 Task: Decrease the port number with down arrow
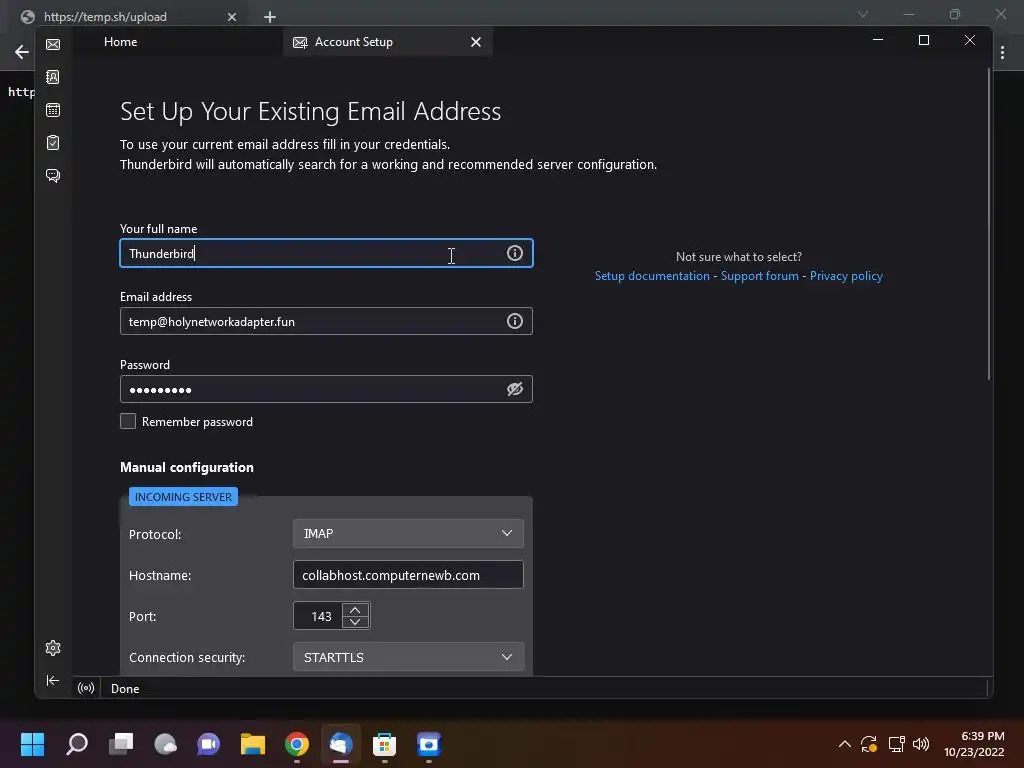pos(355,622)
